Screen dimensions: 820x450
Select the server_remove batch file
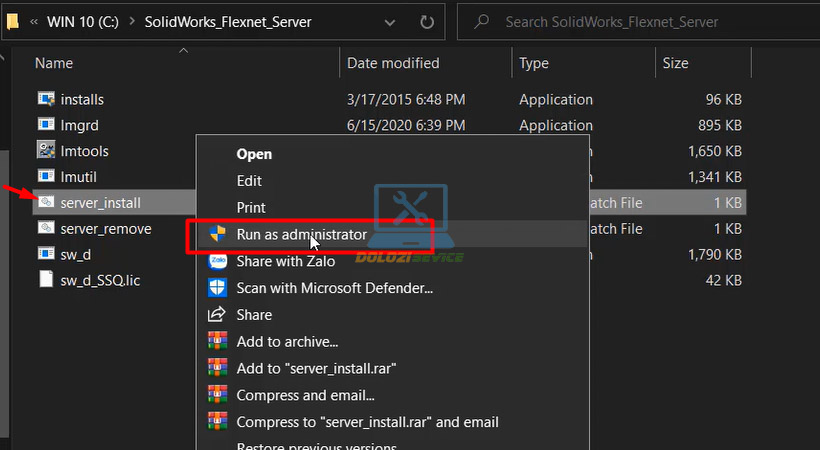click(x=105, y=229)
